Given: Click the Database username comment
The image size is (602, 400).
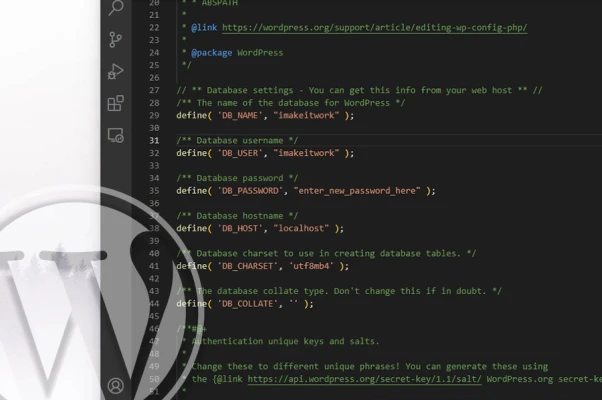Looking at the screenshot, I should (x=237, y=140).
